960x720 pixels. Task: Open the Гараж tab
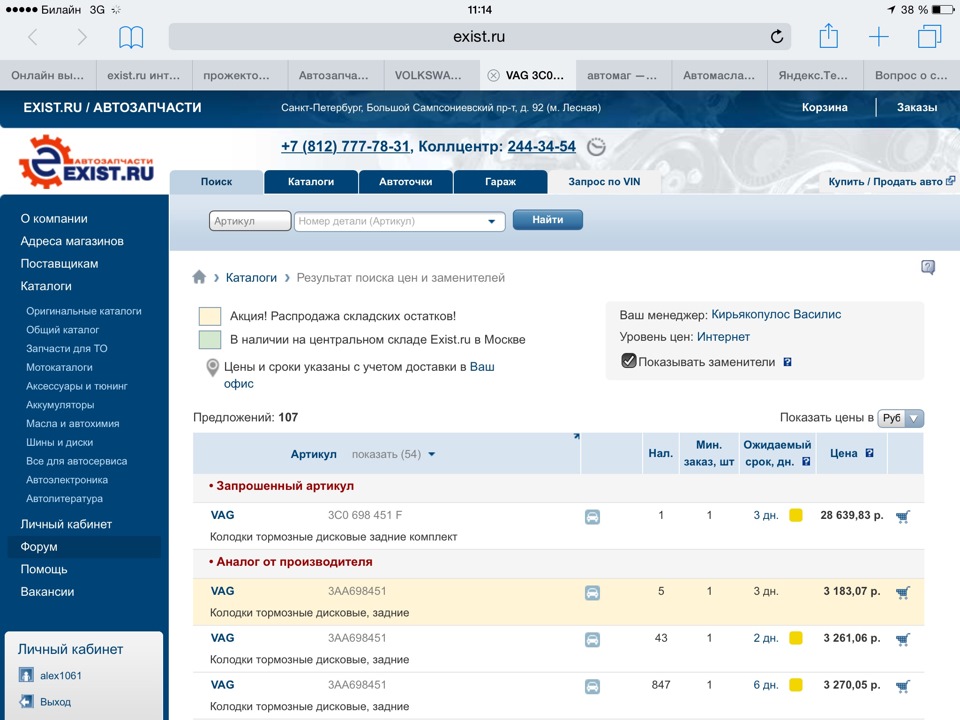coord(500,182)
